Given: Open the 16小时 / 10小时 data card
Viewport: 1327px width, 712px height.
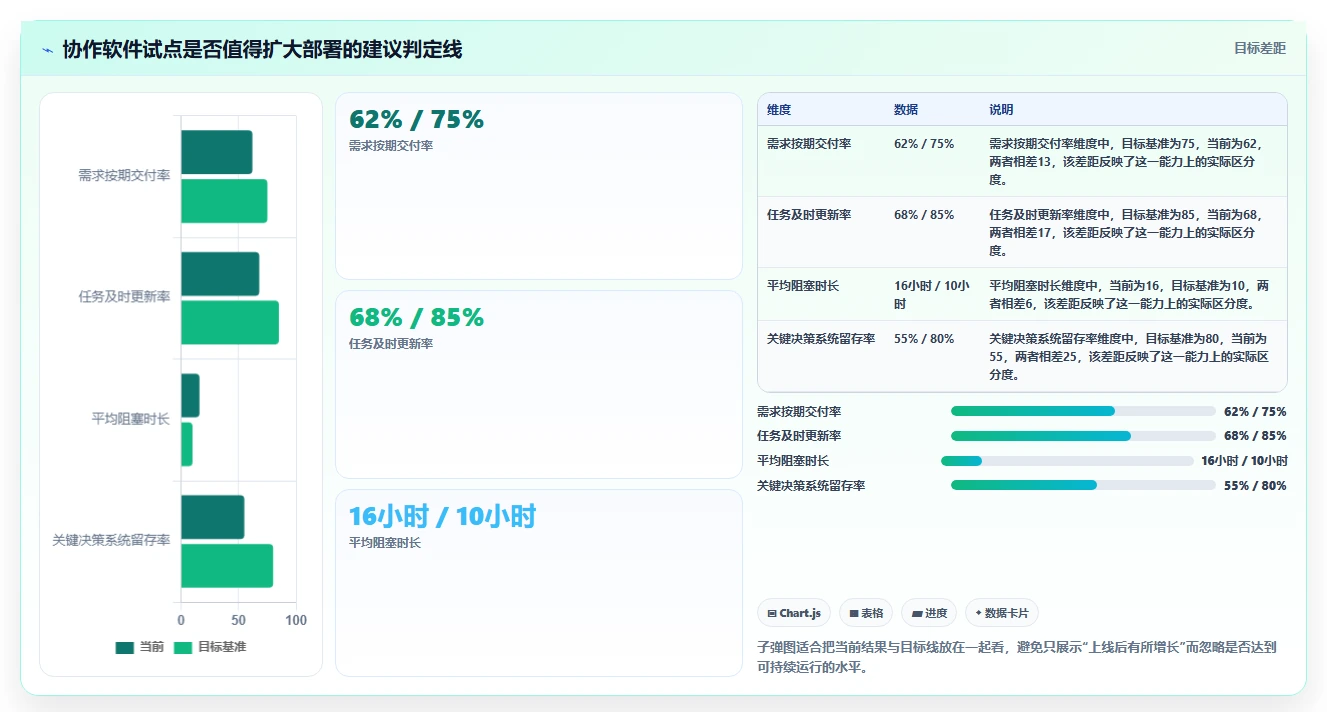Looking at the screenshot, I should (x=539, y=583).
